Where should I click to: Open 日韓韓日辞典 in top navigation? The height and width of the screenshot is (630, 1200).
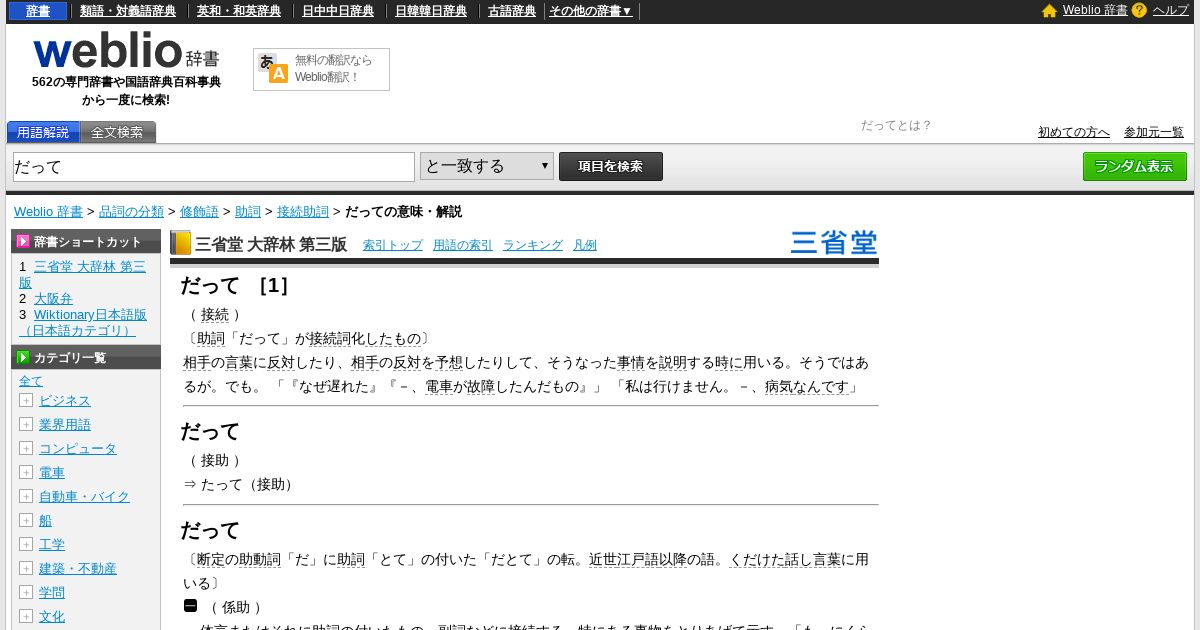tap(431, 11)
